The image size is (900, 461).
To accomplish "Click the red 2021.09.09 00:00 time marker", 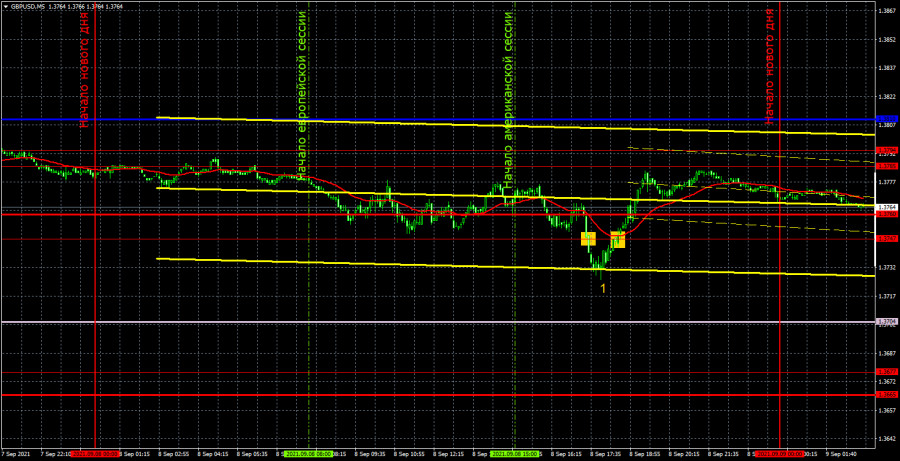I will 779,454.
